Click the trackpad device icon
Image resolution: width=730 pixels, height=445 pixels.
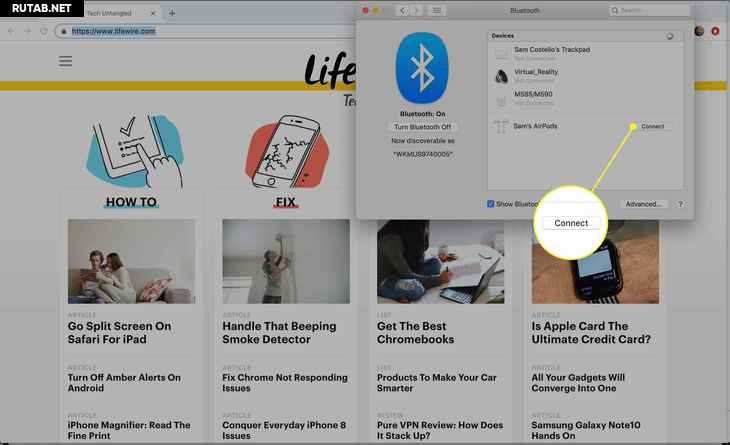click(x=501, y=53)
